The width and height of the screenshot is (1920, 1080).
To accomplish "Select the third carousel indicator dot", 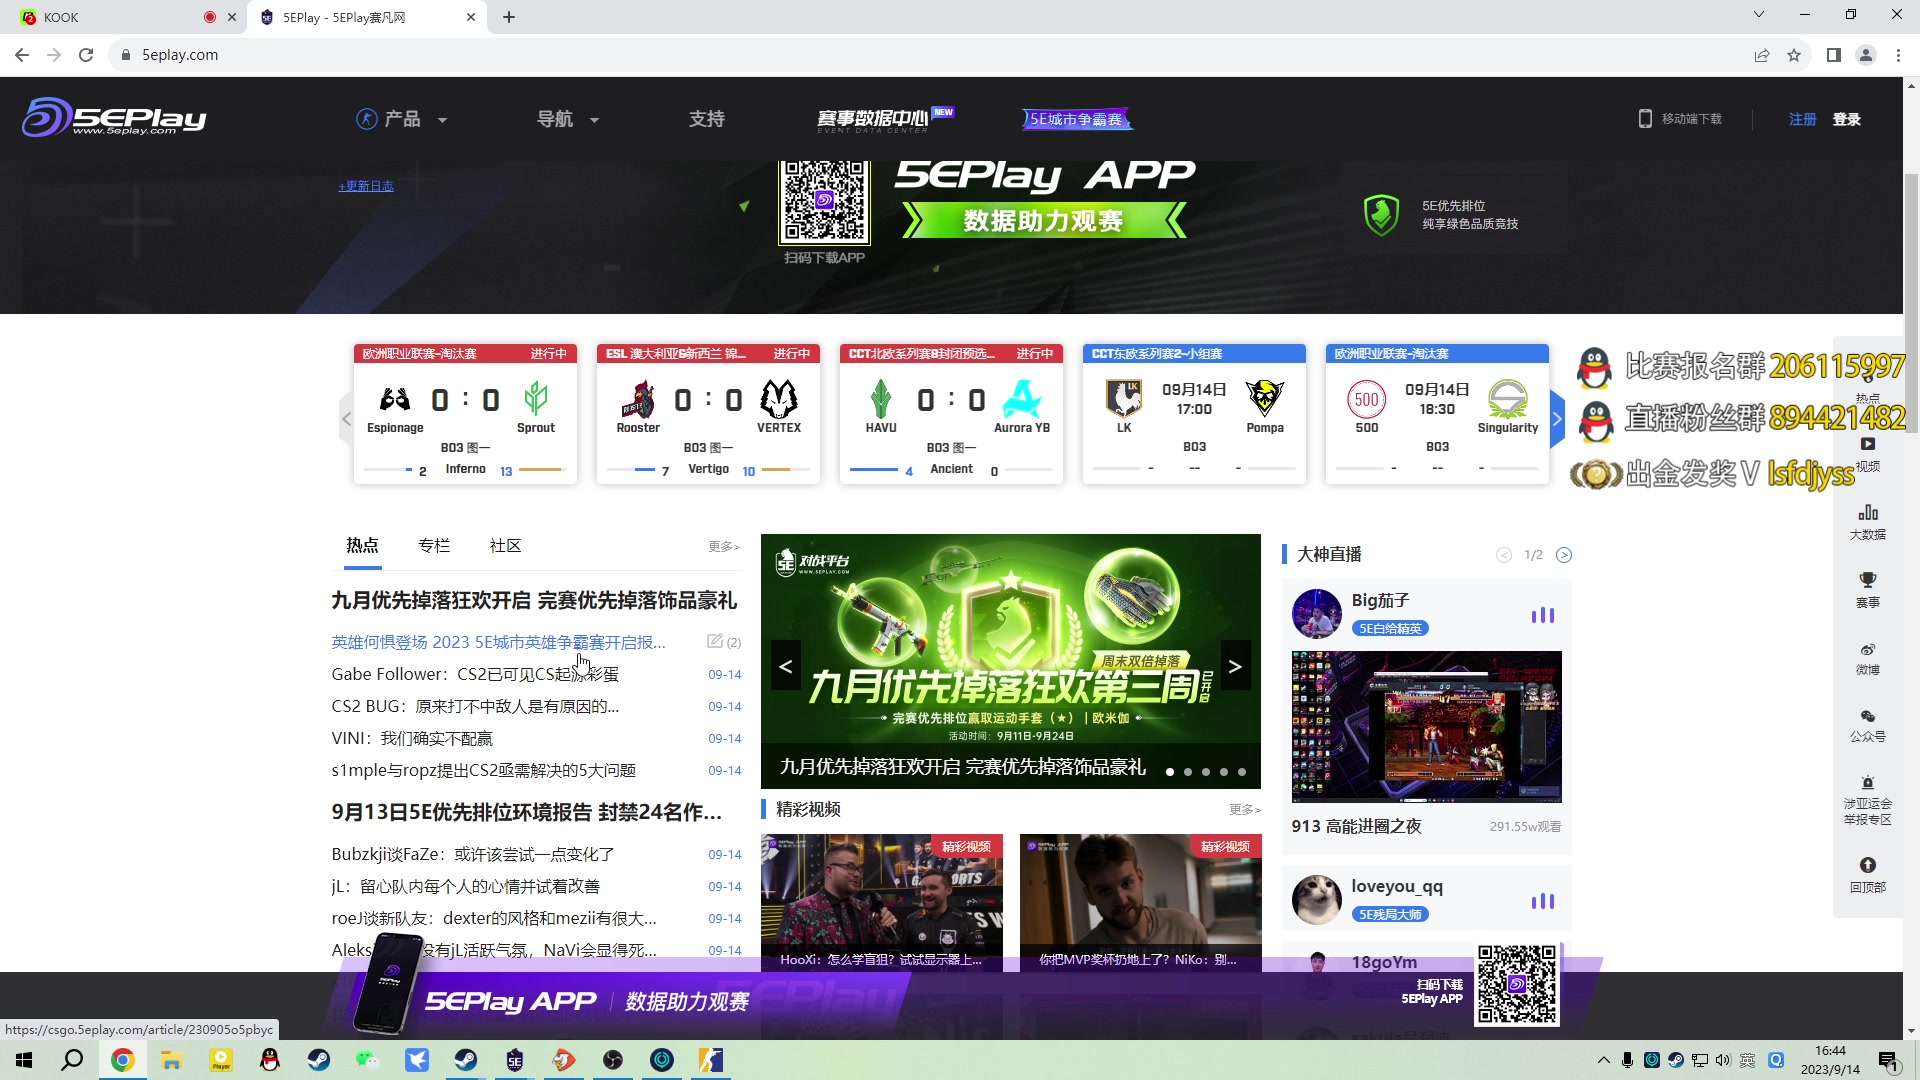I will (x=1206, y=772).
